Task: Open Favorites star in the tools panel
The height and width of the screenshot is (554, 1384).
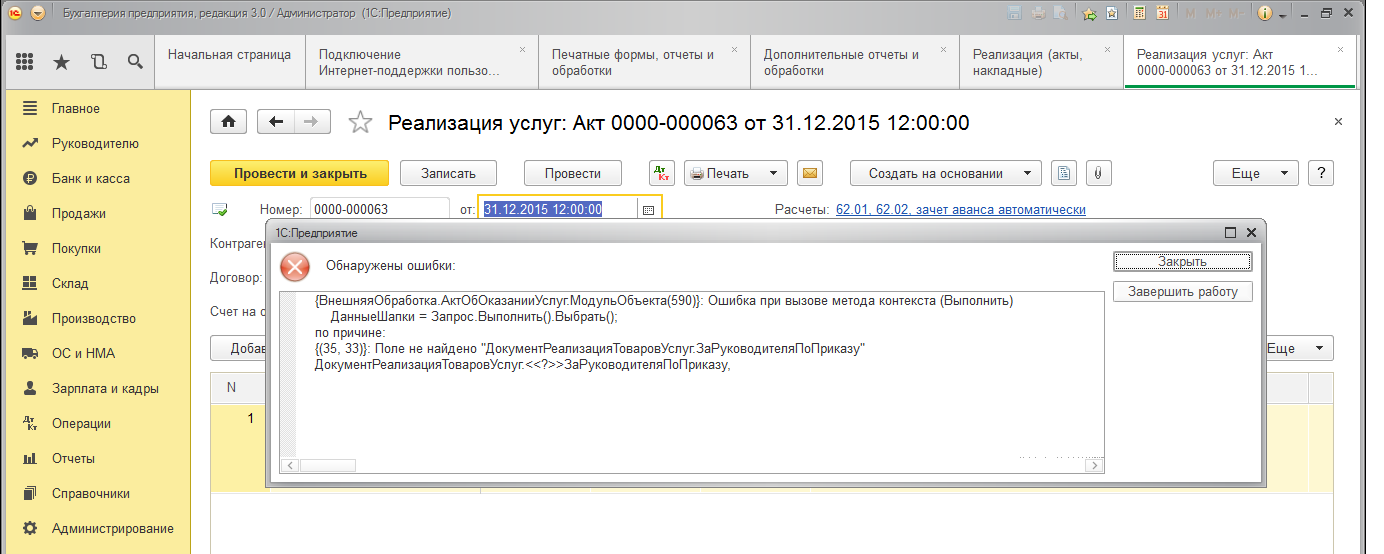Action: (x=62, y=62)
